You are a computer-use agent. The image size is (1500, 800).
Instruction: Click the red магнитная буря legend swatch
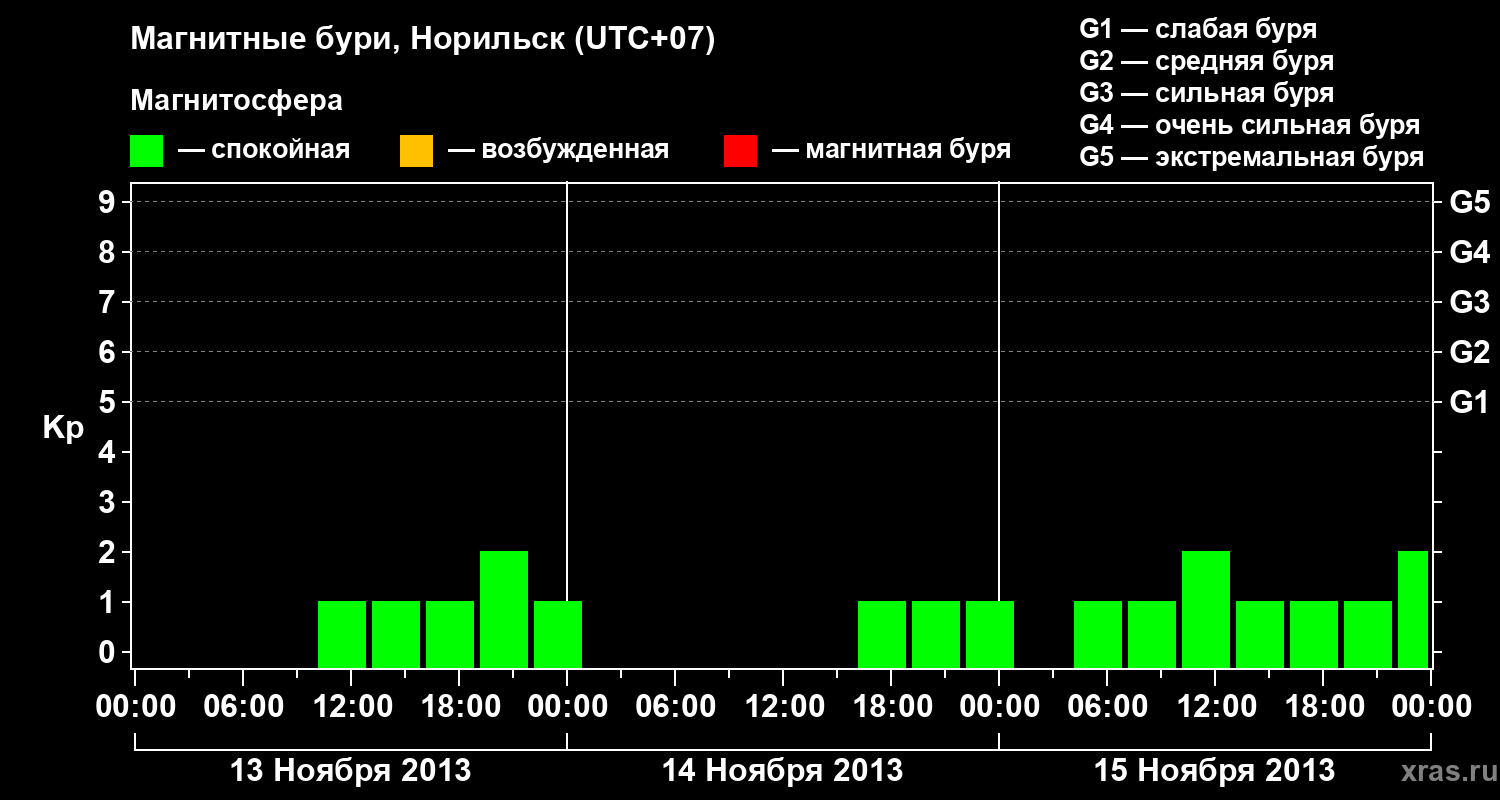(x=740, y=151)
